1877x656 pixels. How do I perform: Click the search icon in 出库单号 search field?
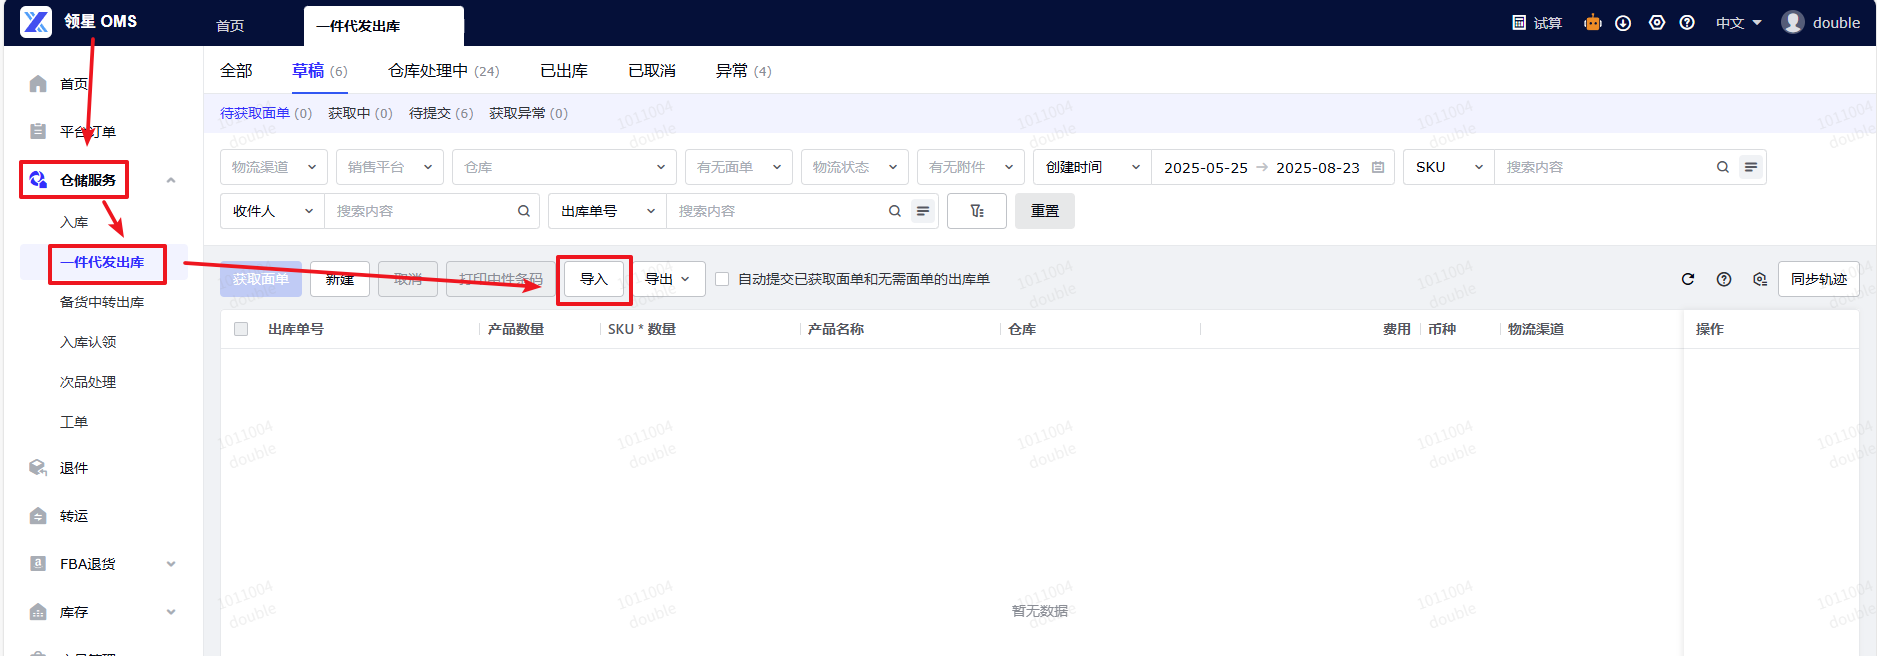pyautogui.click(x=895, y=211)
